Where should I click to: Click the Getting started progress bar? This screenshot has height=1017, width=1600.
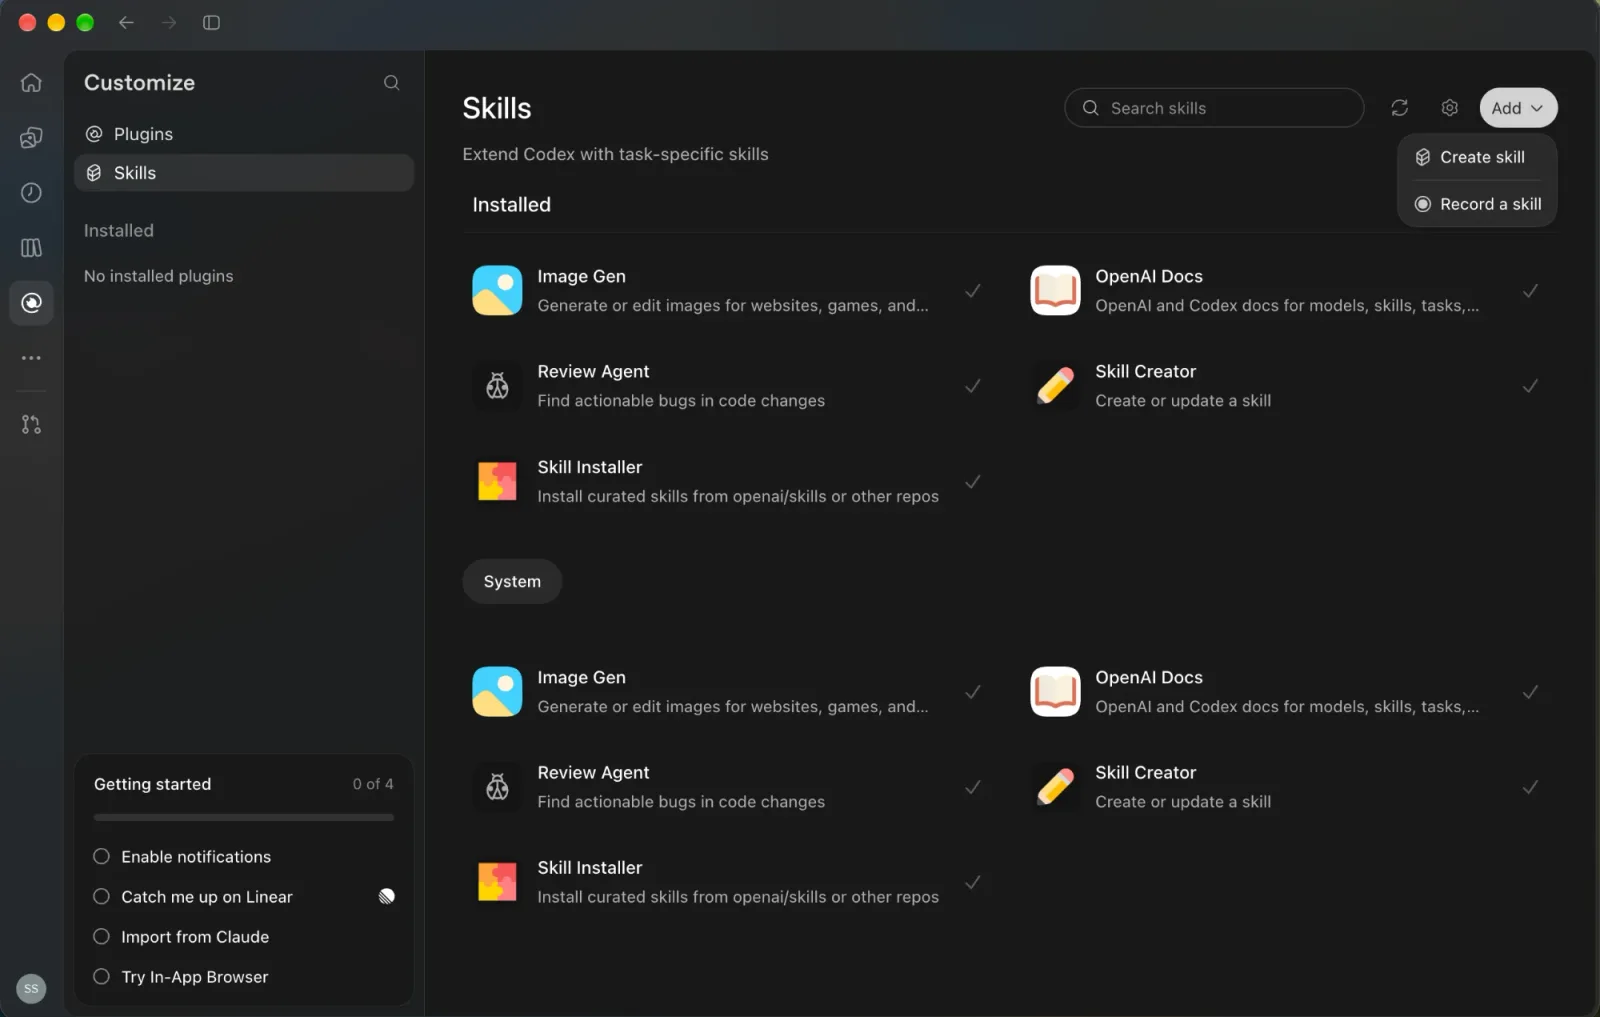(244, 817)
